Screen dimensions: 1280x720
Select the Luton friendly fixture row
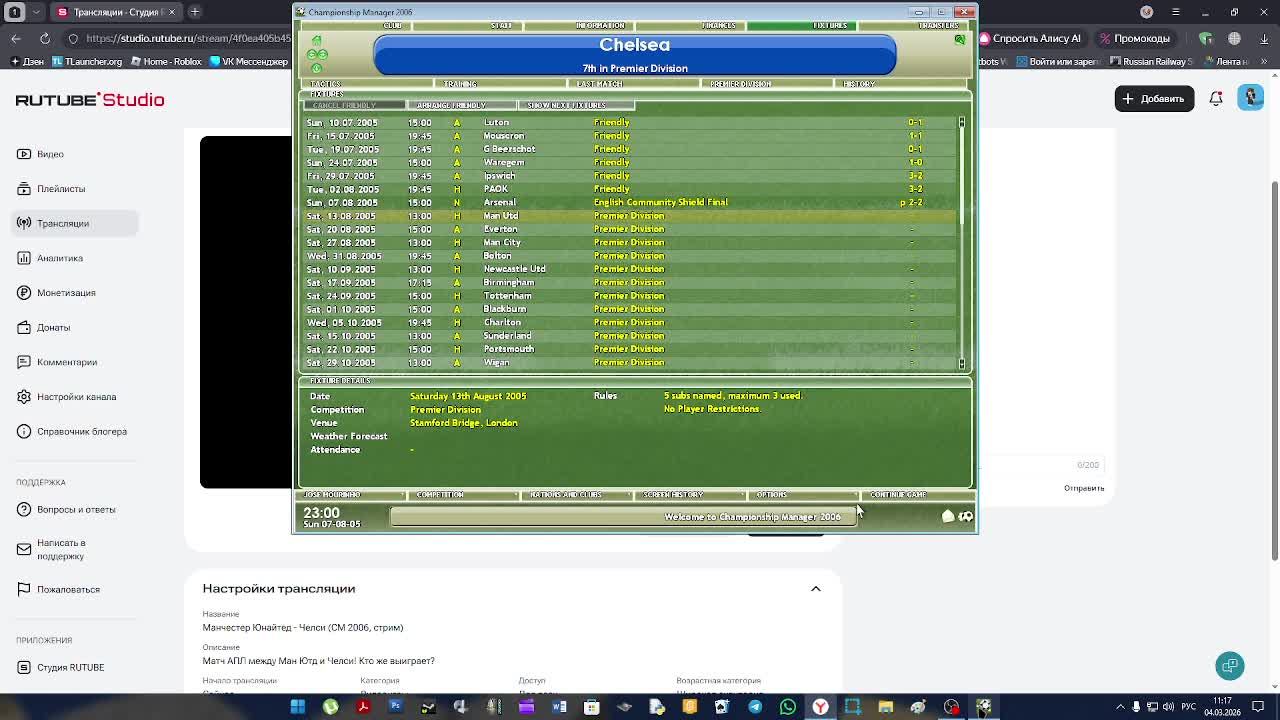tap(630, 122)
